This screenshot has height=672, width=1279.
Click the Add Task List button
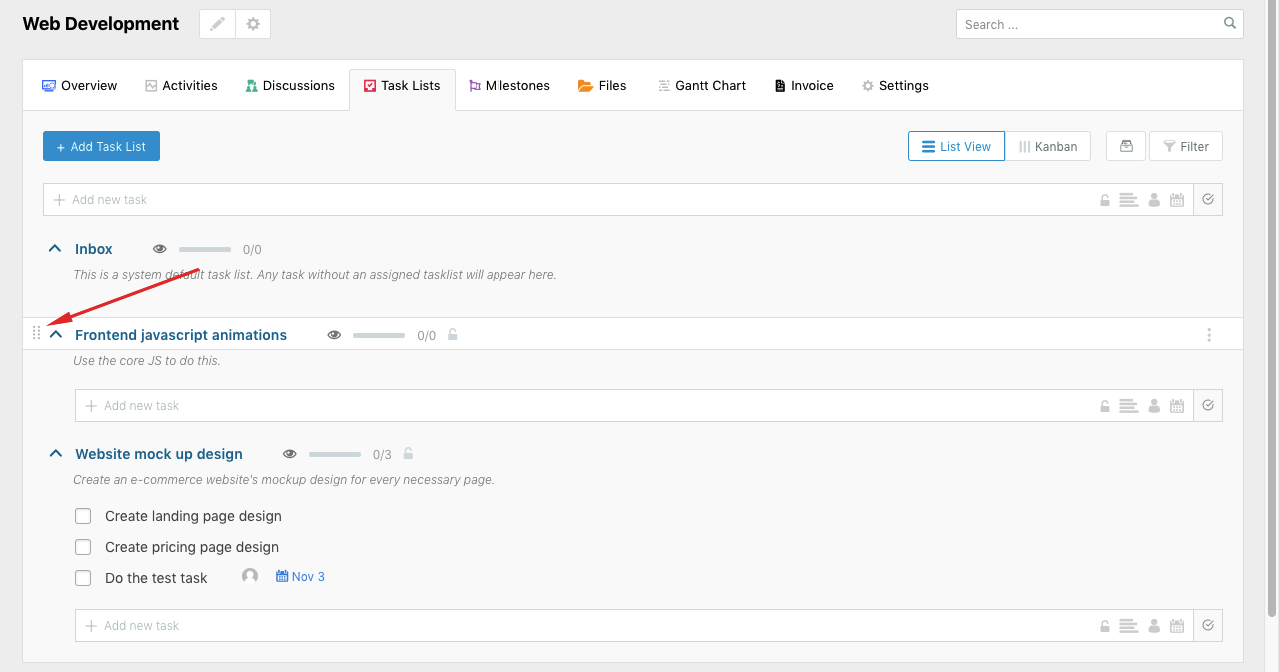click(x=101, y=145)
